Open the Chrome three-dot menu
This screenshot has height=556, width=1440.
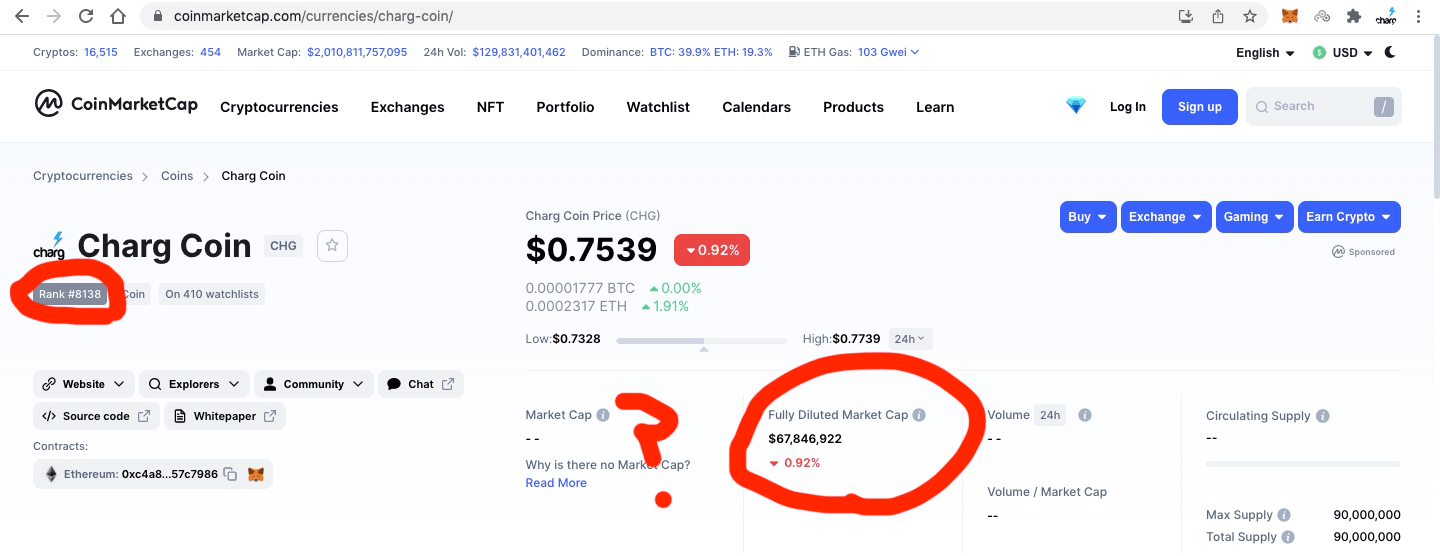(x=1419, y=16)
